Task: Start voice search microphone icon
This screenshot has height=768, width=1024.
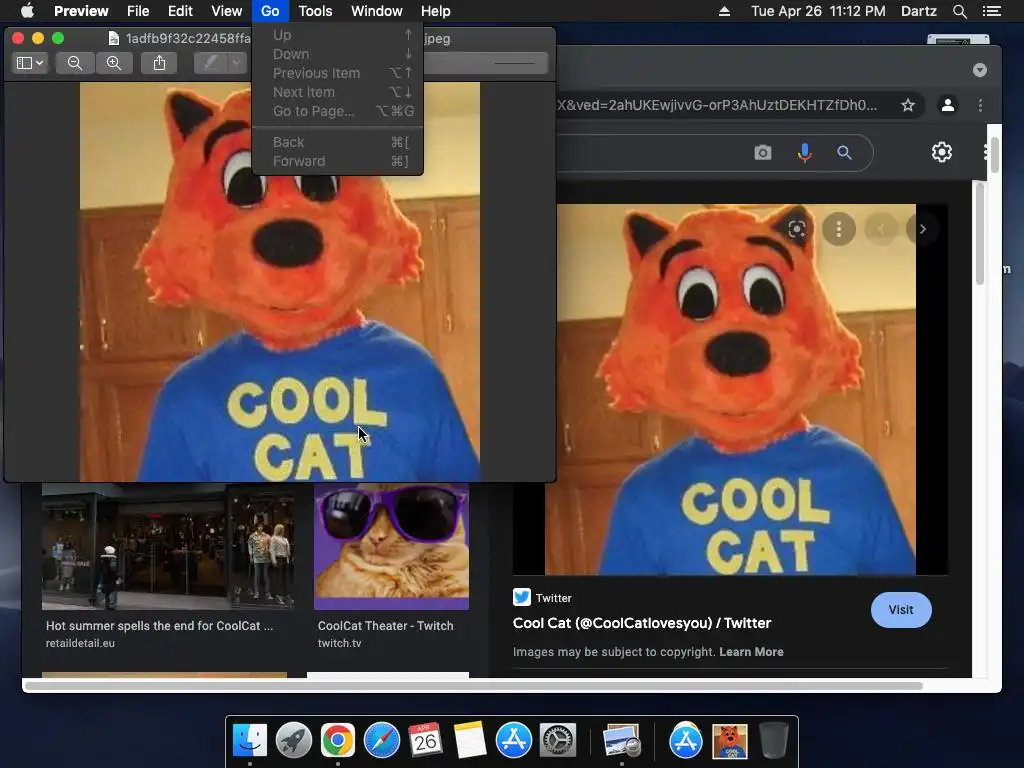Action: pyautogui.click(x=805, y=153)
